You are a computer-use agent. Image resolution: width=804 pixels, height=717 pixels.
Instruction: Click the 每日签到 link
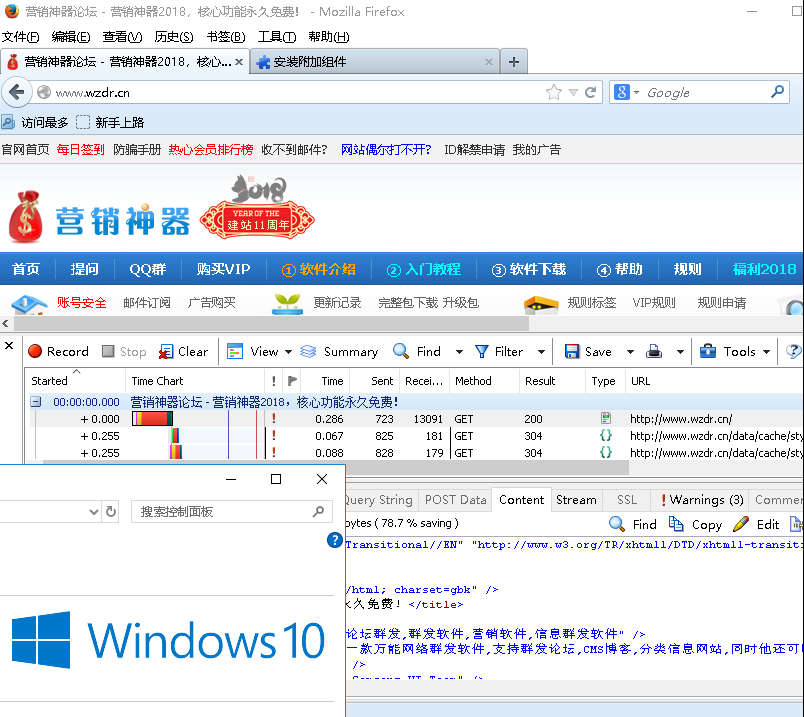coord(80,150)
